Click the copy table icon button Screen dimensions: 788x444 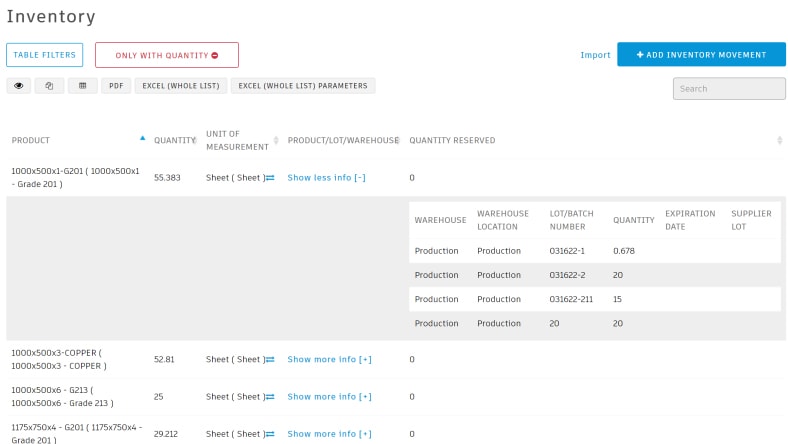point(49,86)
